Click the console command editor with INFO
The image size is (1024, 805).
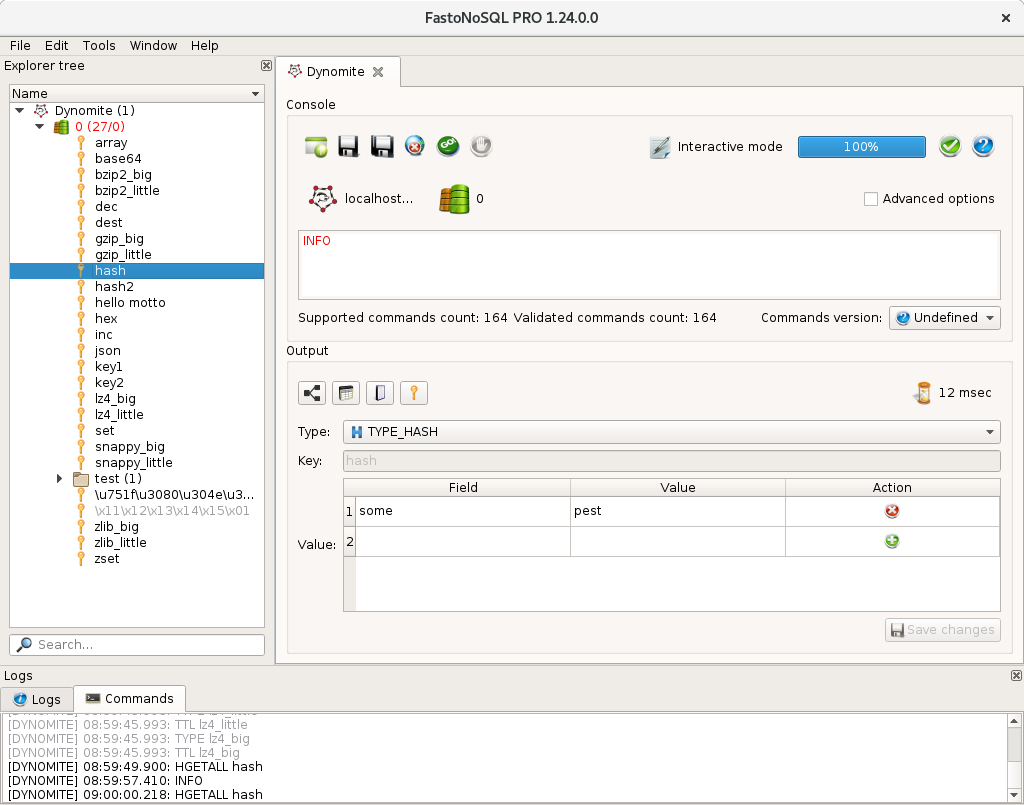(x=649, y=265)
